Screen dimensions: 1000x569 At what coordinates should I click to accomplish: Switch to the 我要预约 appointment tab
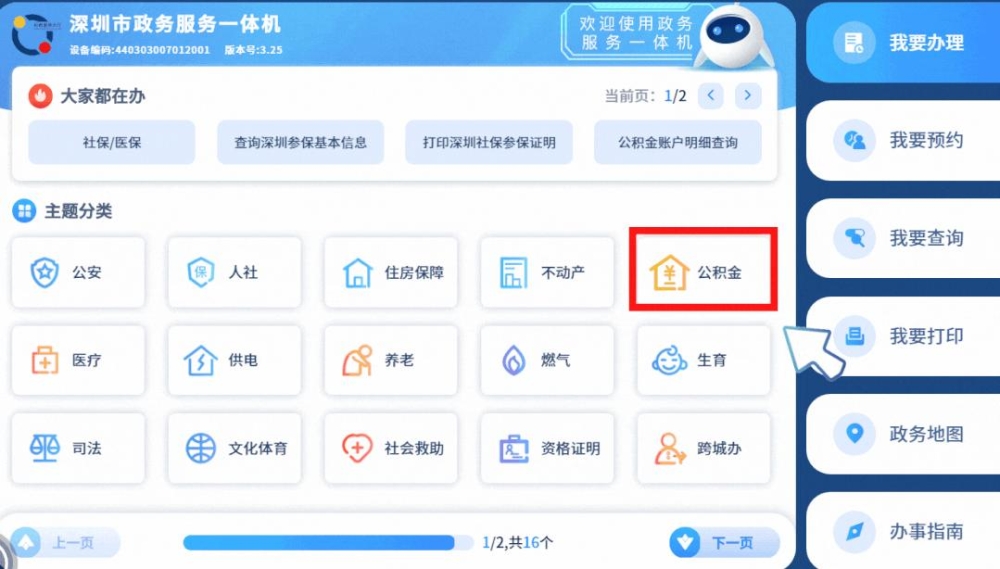[x=903, y=140]
